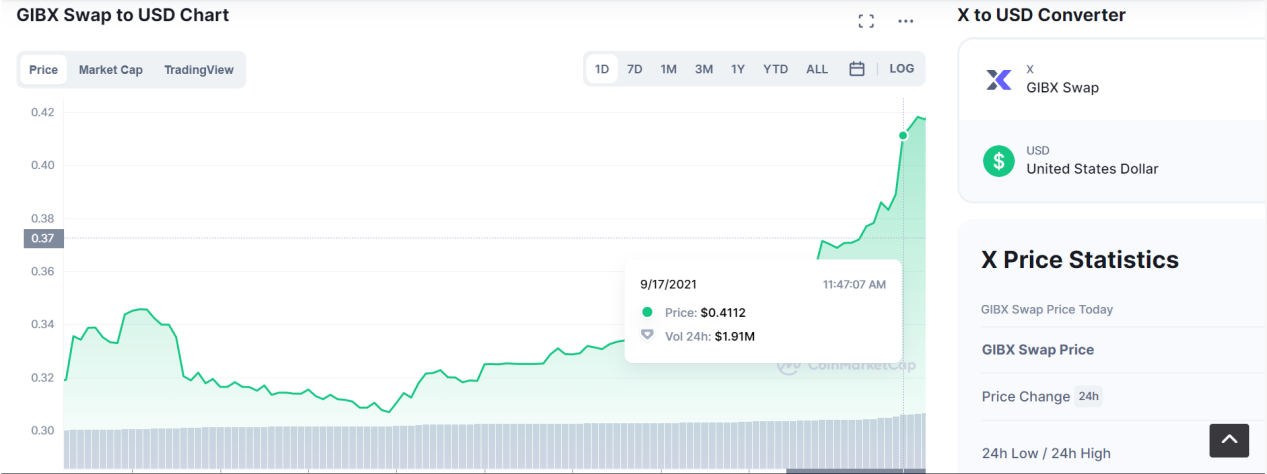The image size is (1267, 474).
Task: Select the 3M time range
Action: point(704,69)
